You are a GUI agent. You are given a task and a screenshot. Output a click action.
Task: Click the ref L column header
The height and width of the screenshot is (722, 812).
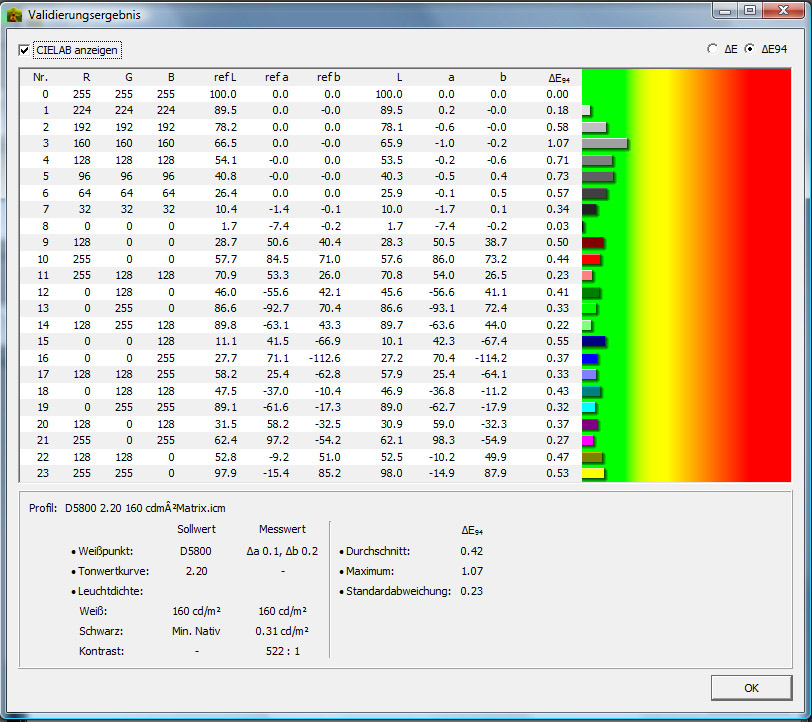click(x=225, y=77)
